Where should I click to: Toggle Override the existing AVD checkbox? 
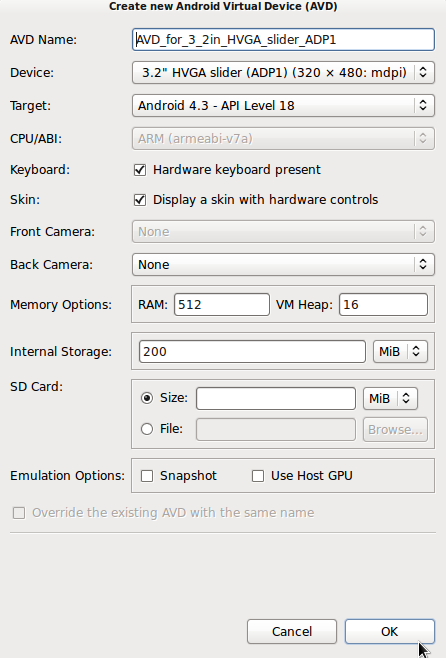point(19,513)
